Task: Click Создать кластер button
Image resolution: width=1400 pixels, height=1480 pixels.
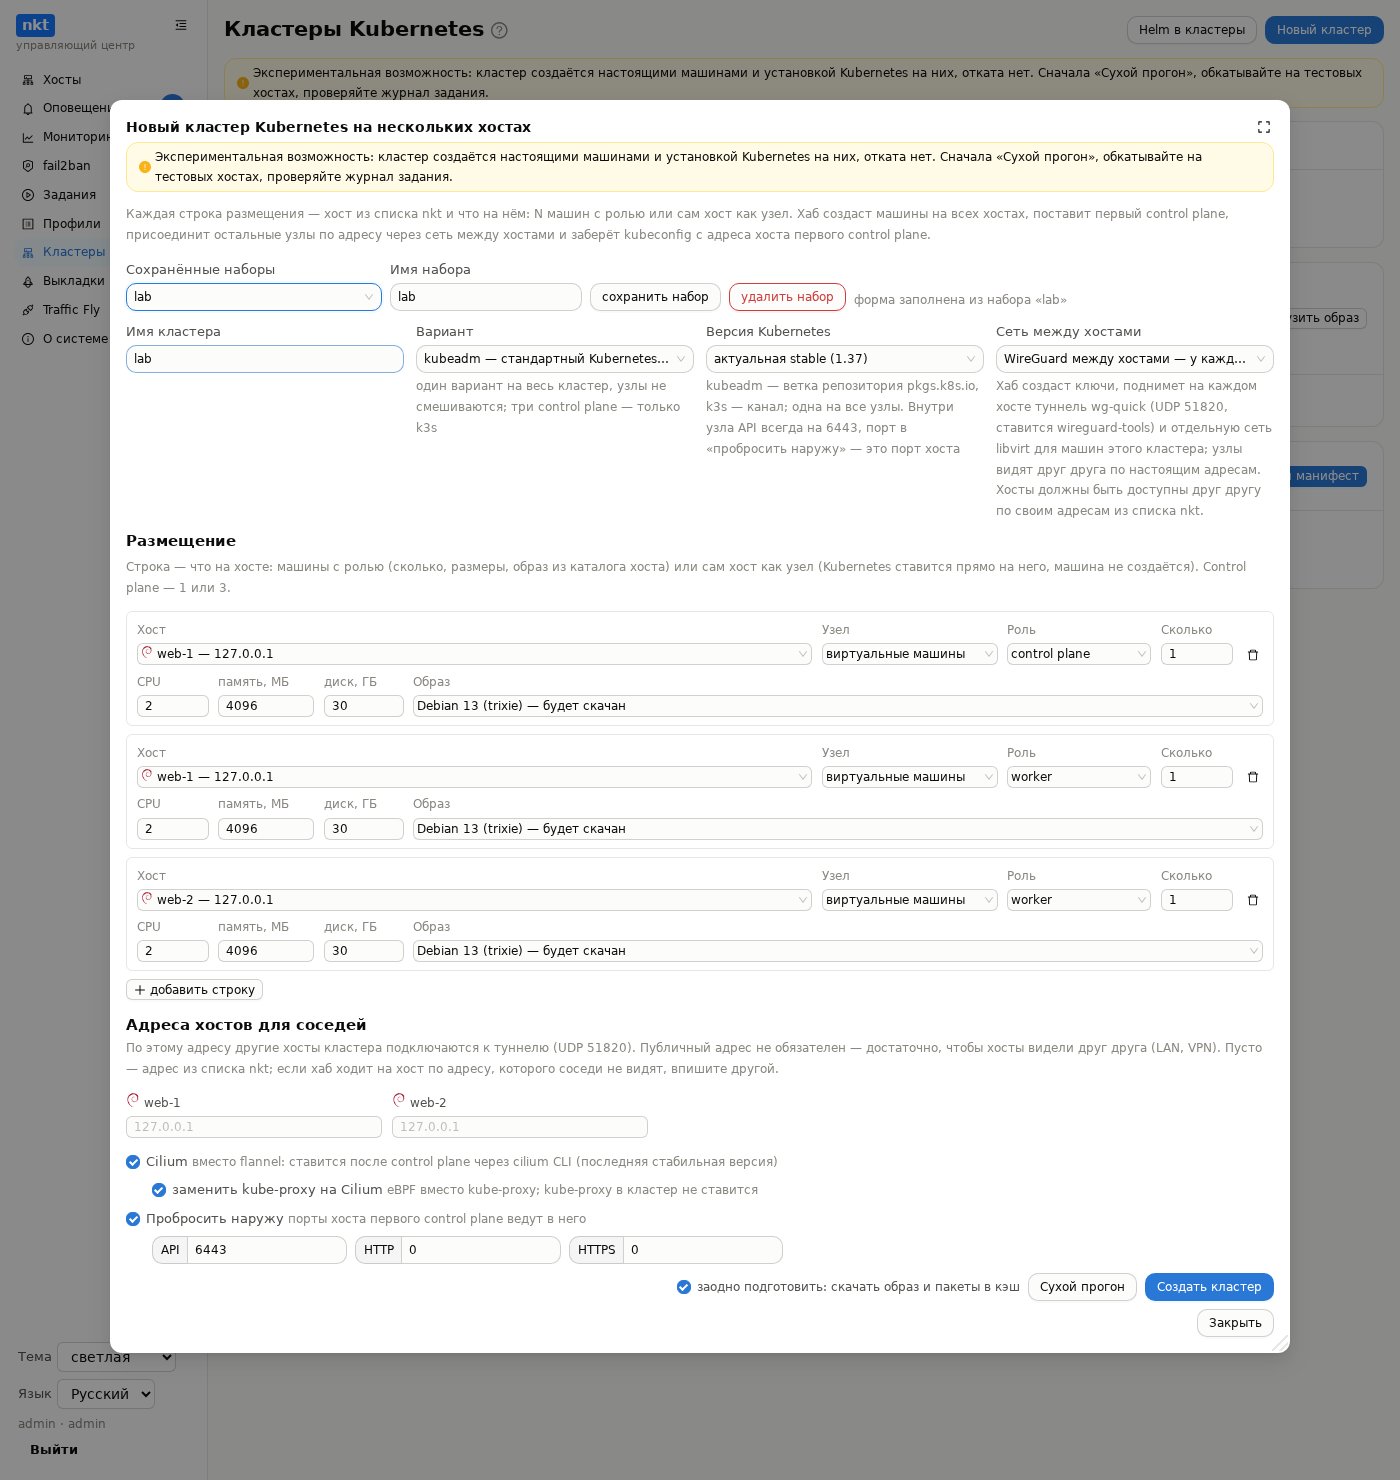Action: click(x=1209, y=1287)
